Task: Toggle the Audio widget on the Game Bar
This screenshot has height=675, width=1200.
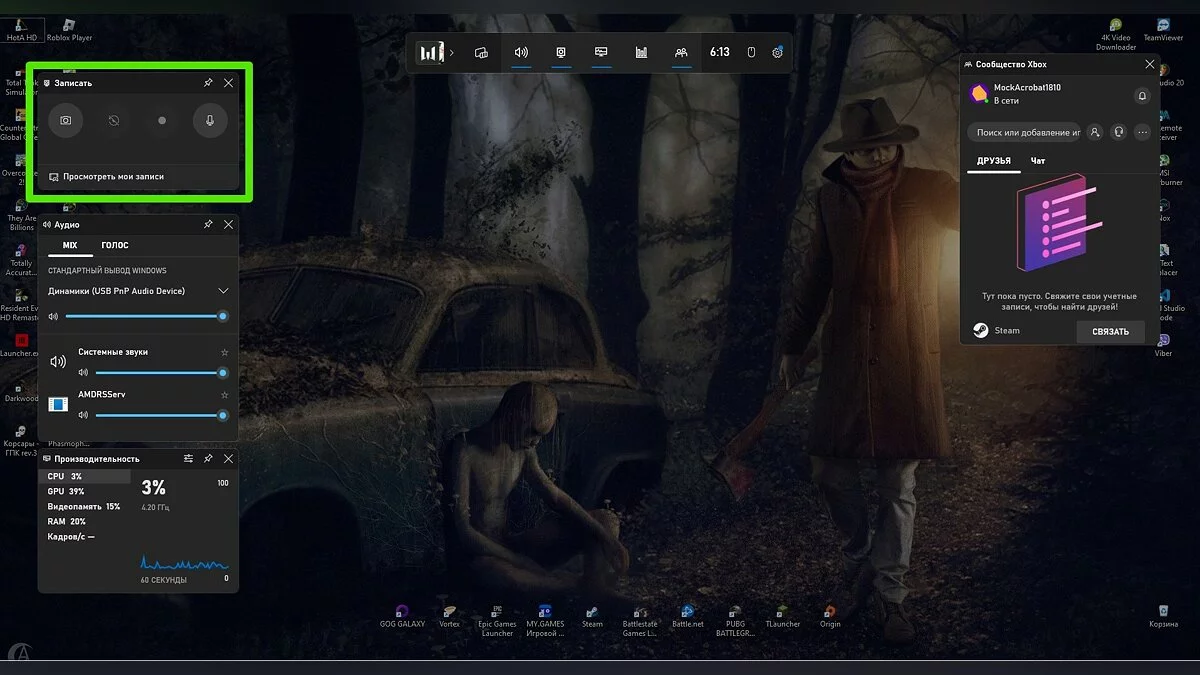Action: [521, 52]
